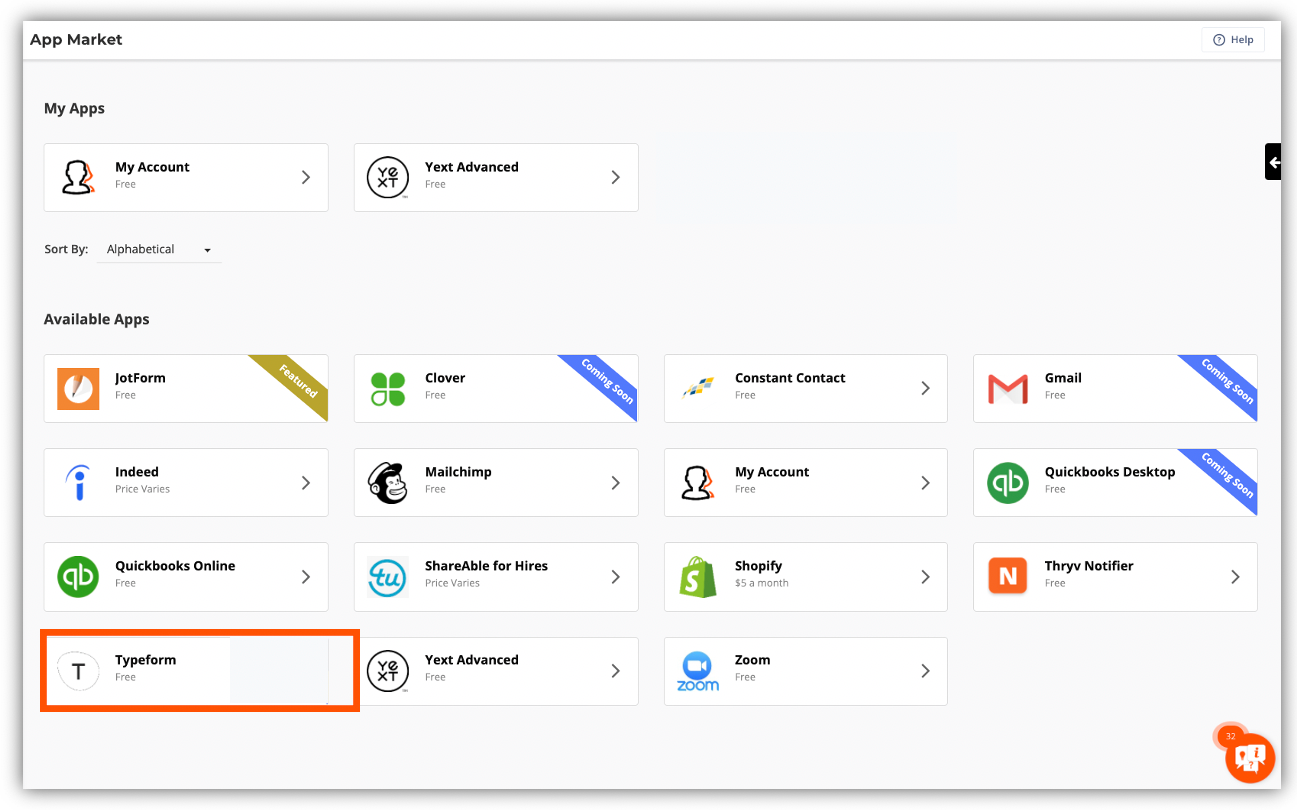Viewport: 1297px width, 810px height.
Task: Click the 'Constant Contact' app title
Action: (790, 378)
